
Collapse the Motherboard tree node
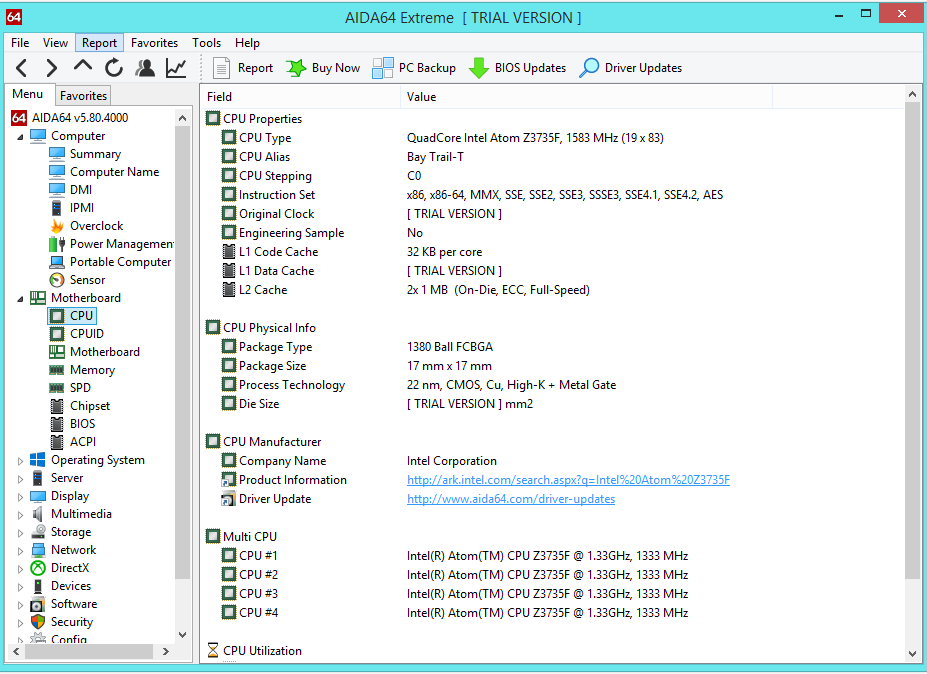[20, 298]
